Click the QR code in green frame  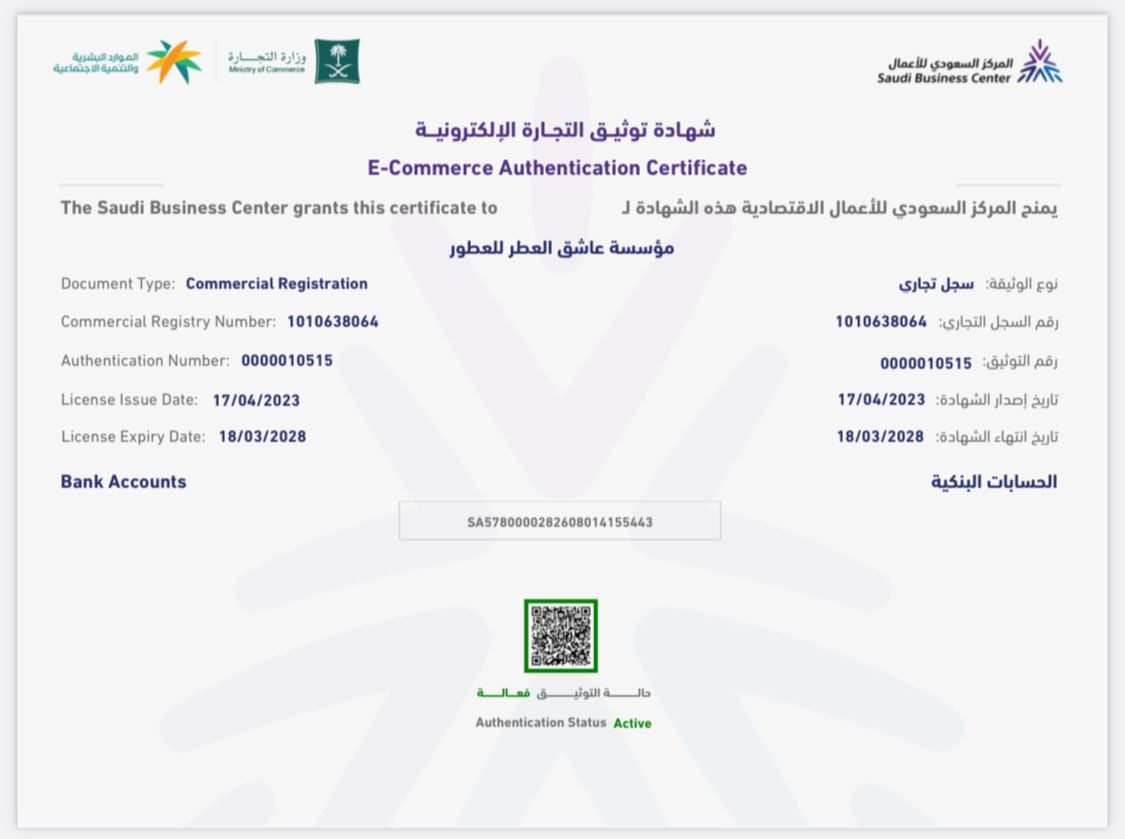560,636
